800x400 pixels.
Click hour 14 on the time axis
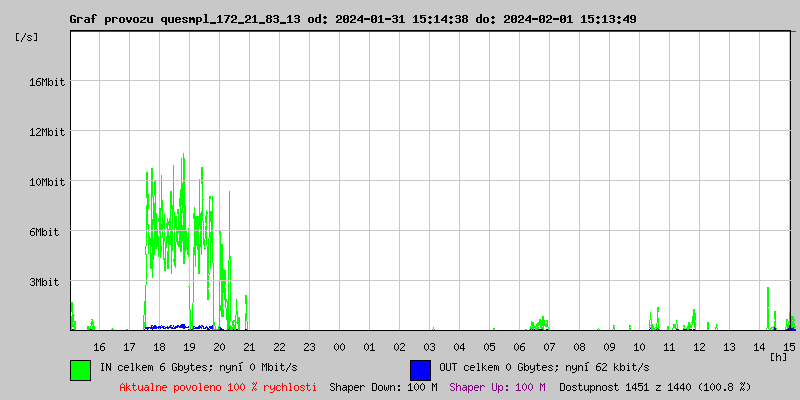coord(759,346)
